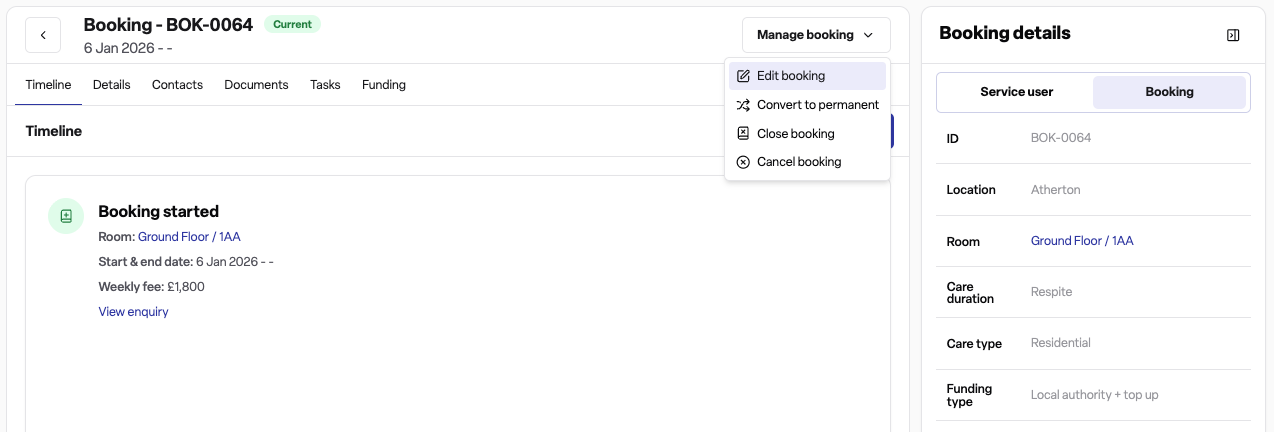Screen dimensions: 1274x432
Task: Click the Care duration label
Action: (x=970, y=292)
